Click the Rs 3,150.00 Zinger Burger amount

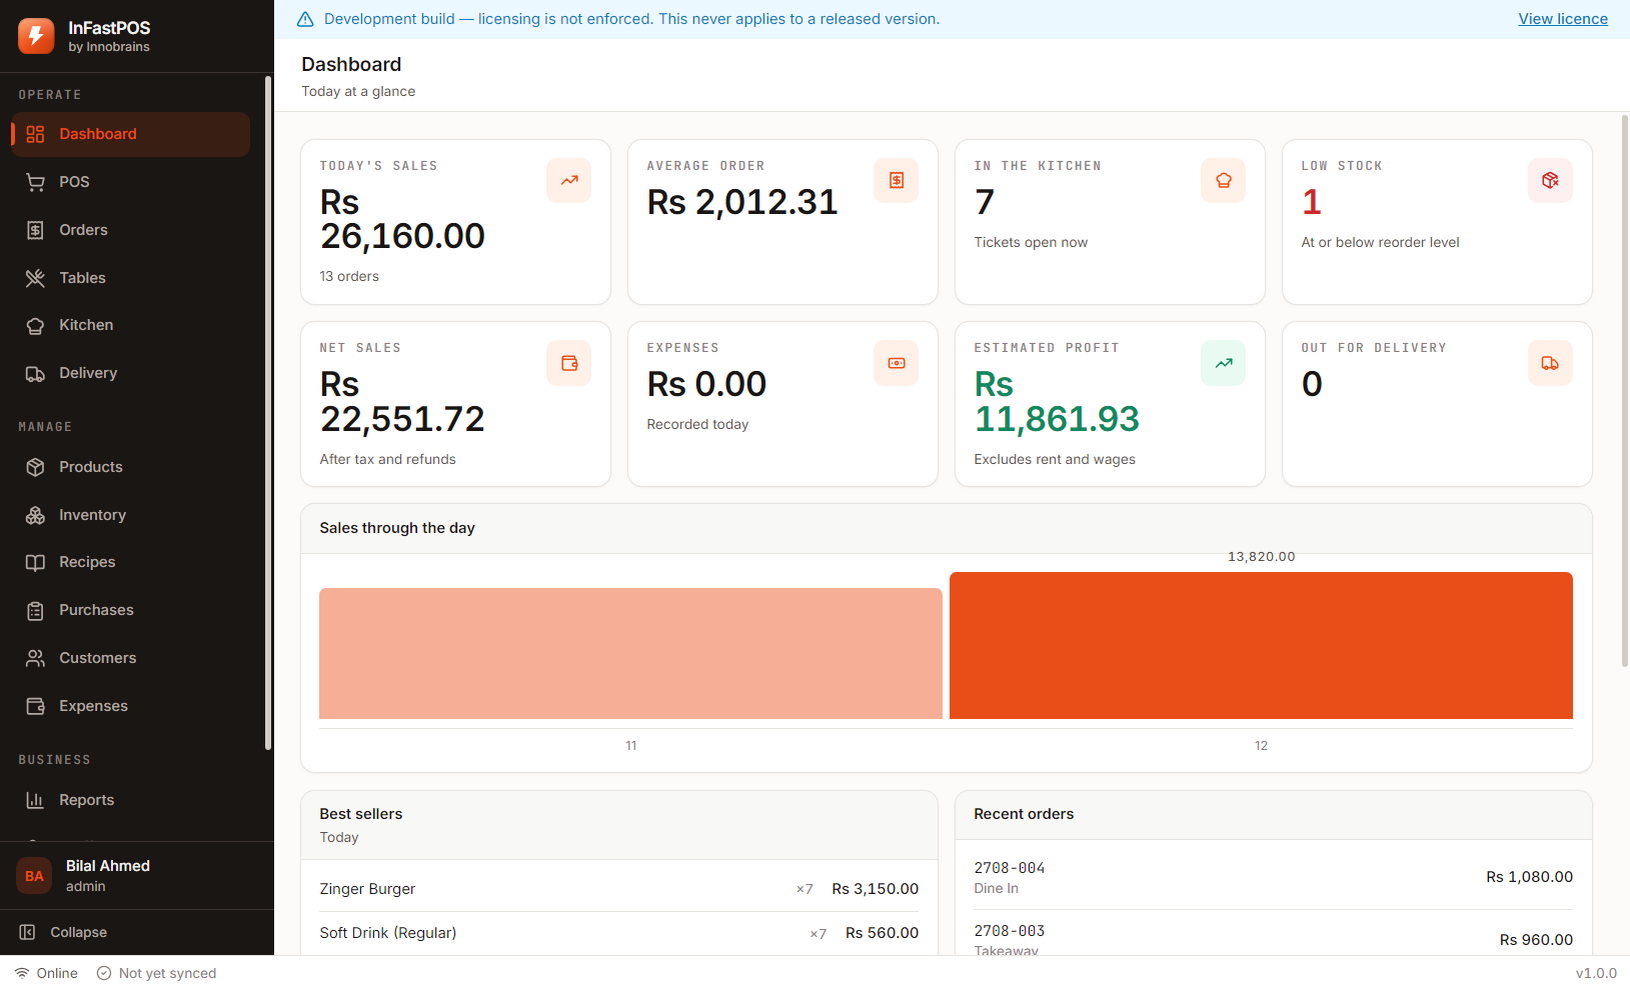point(875,888)
